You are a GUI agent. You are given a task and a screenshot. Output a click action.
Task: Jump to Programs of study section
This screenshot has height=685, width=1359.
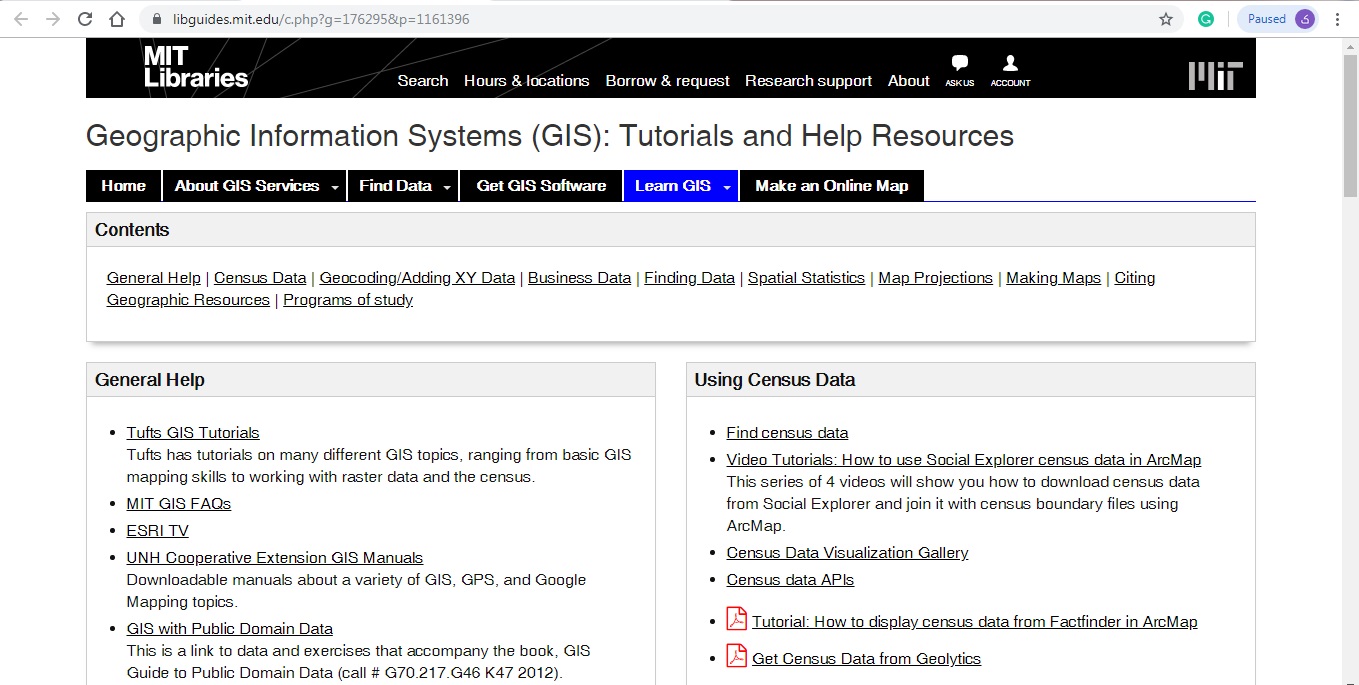[x=348, y=300]
